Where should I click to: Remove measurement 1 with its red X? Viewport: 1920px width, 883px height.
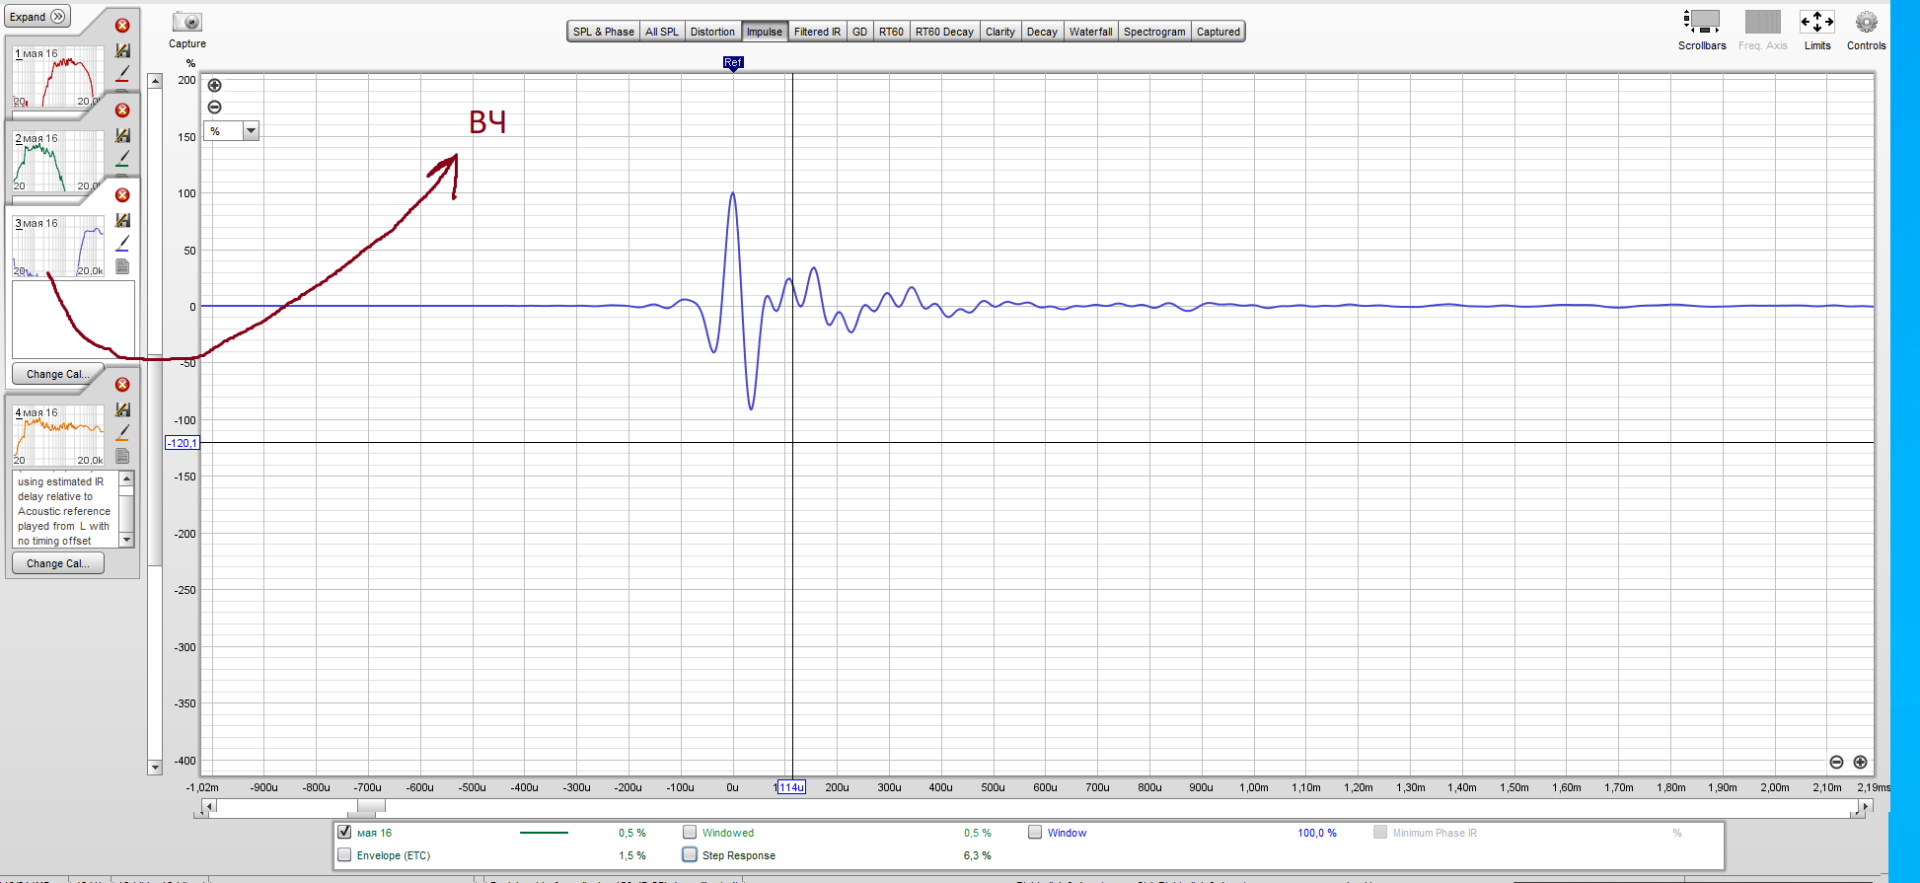(x=122, y=26)
